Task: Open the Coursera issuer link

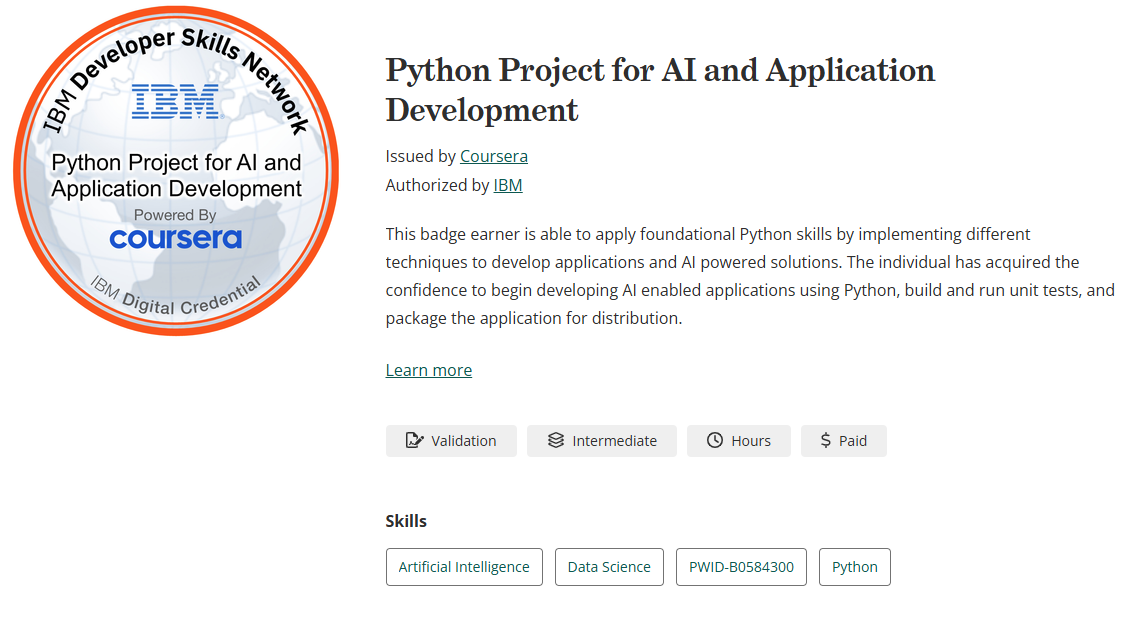Action: click(494, 156)
